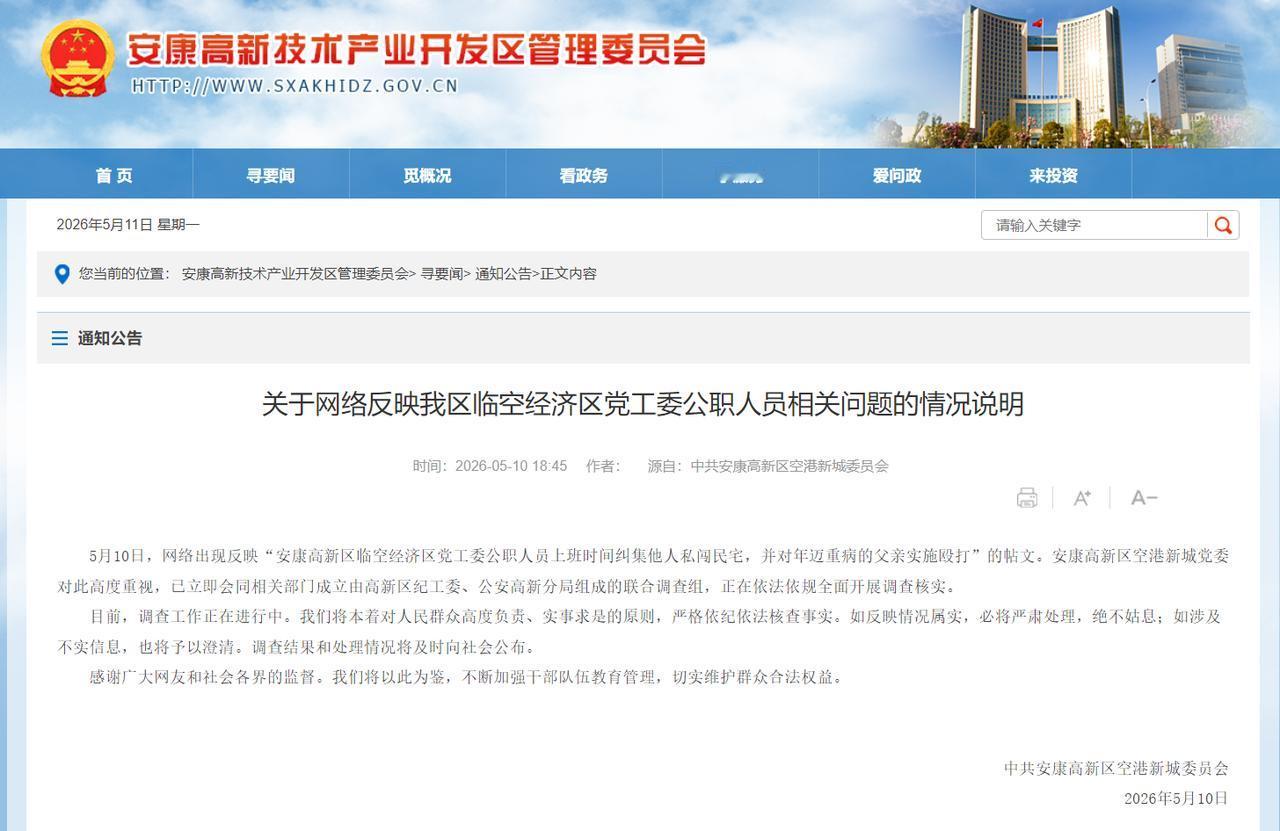
Task: Open the 览概况 navigation tab
Action: [x=427, y=175]
